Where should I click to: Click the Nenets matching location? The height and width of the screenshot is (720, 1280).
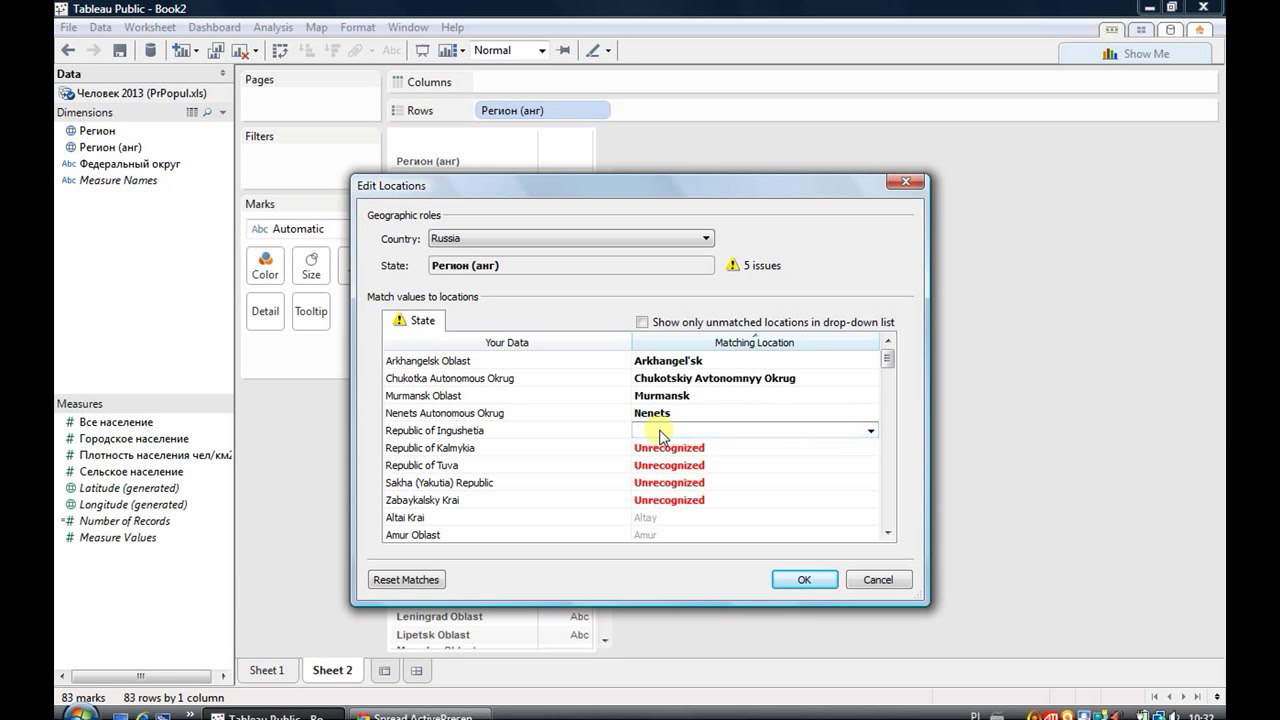[652, 413]
